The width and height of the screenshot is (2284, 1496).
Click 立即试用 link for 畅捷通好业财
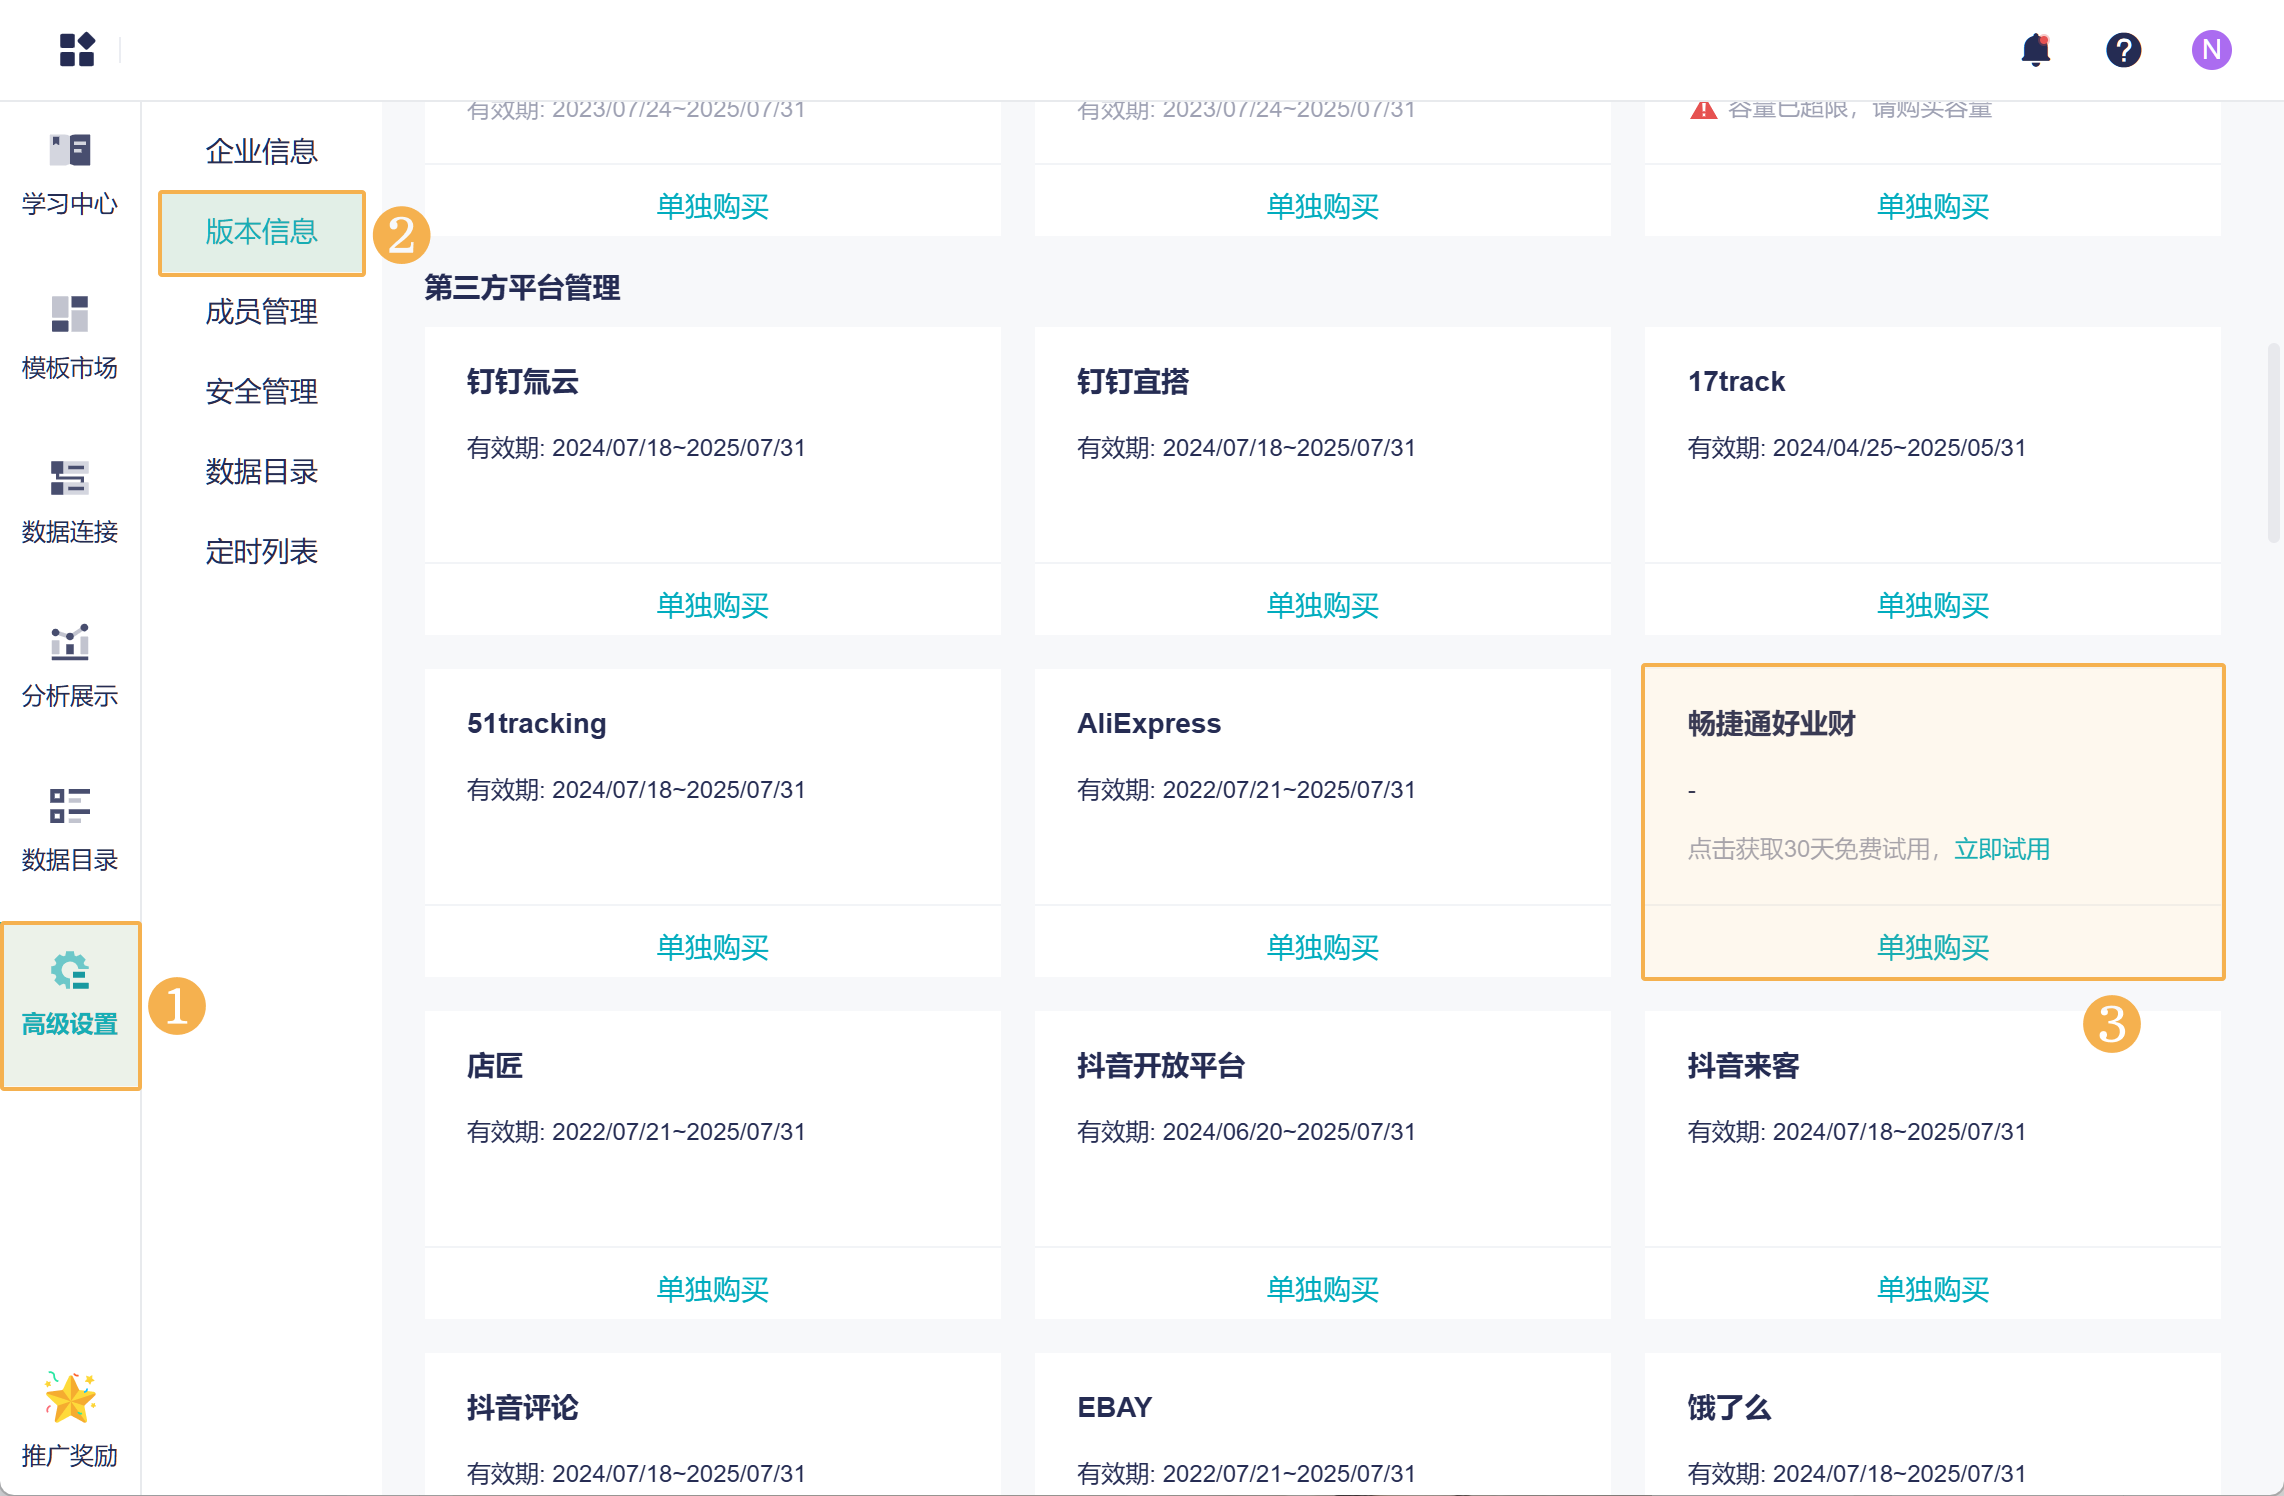[x=2001, y=849]
